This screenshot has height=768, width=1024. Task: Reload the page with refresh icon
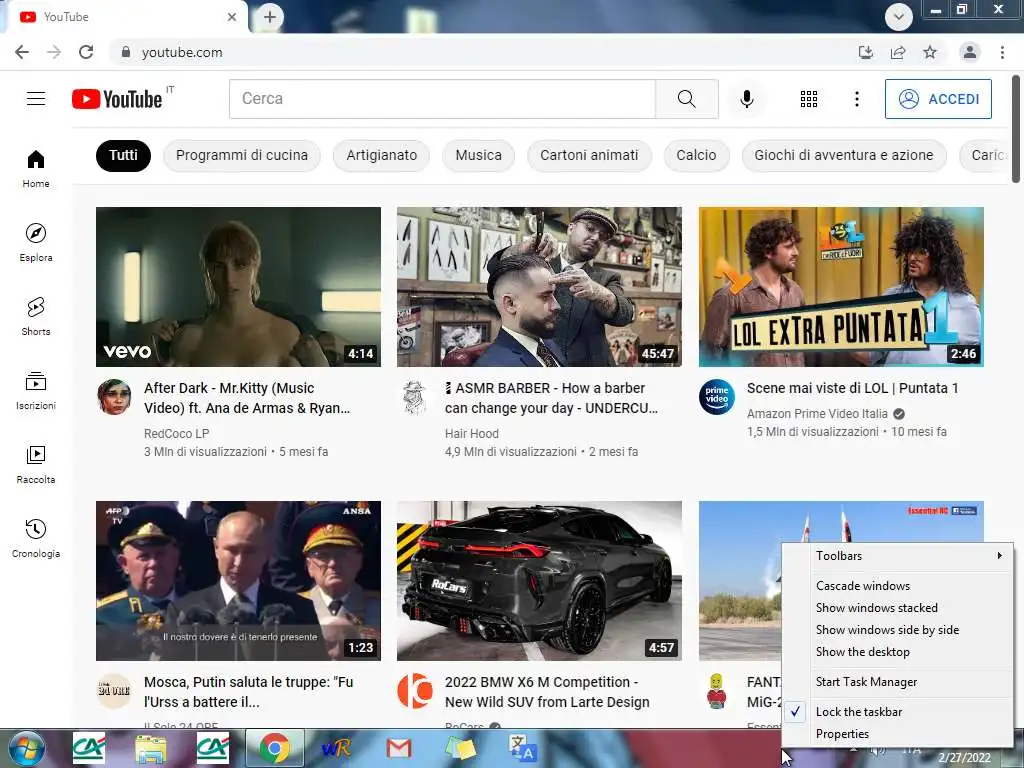click(86, 52)
